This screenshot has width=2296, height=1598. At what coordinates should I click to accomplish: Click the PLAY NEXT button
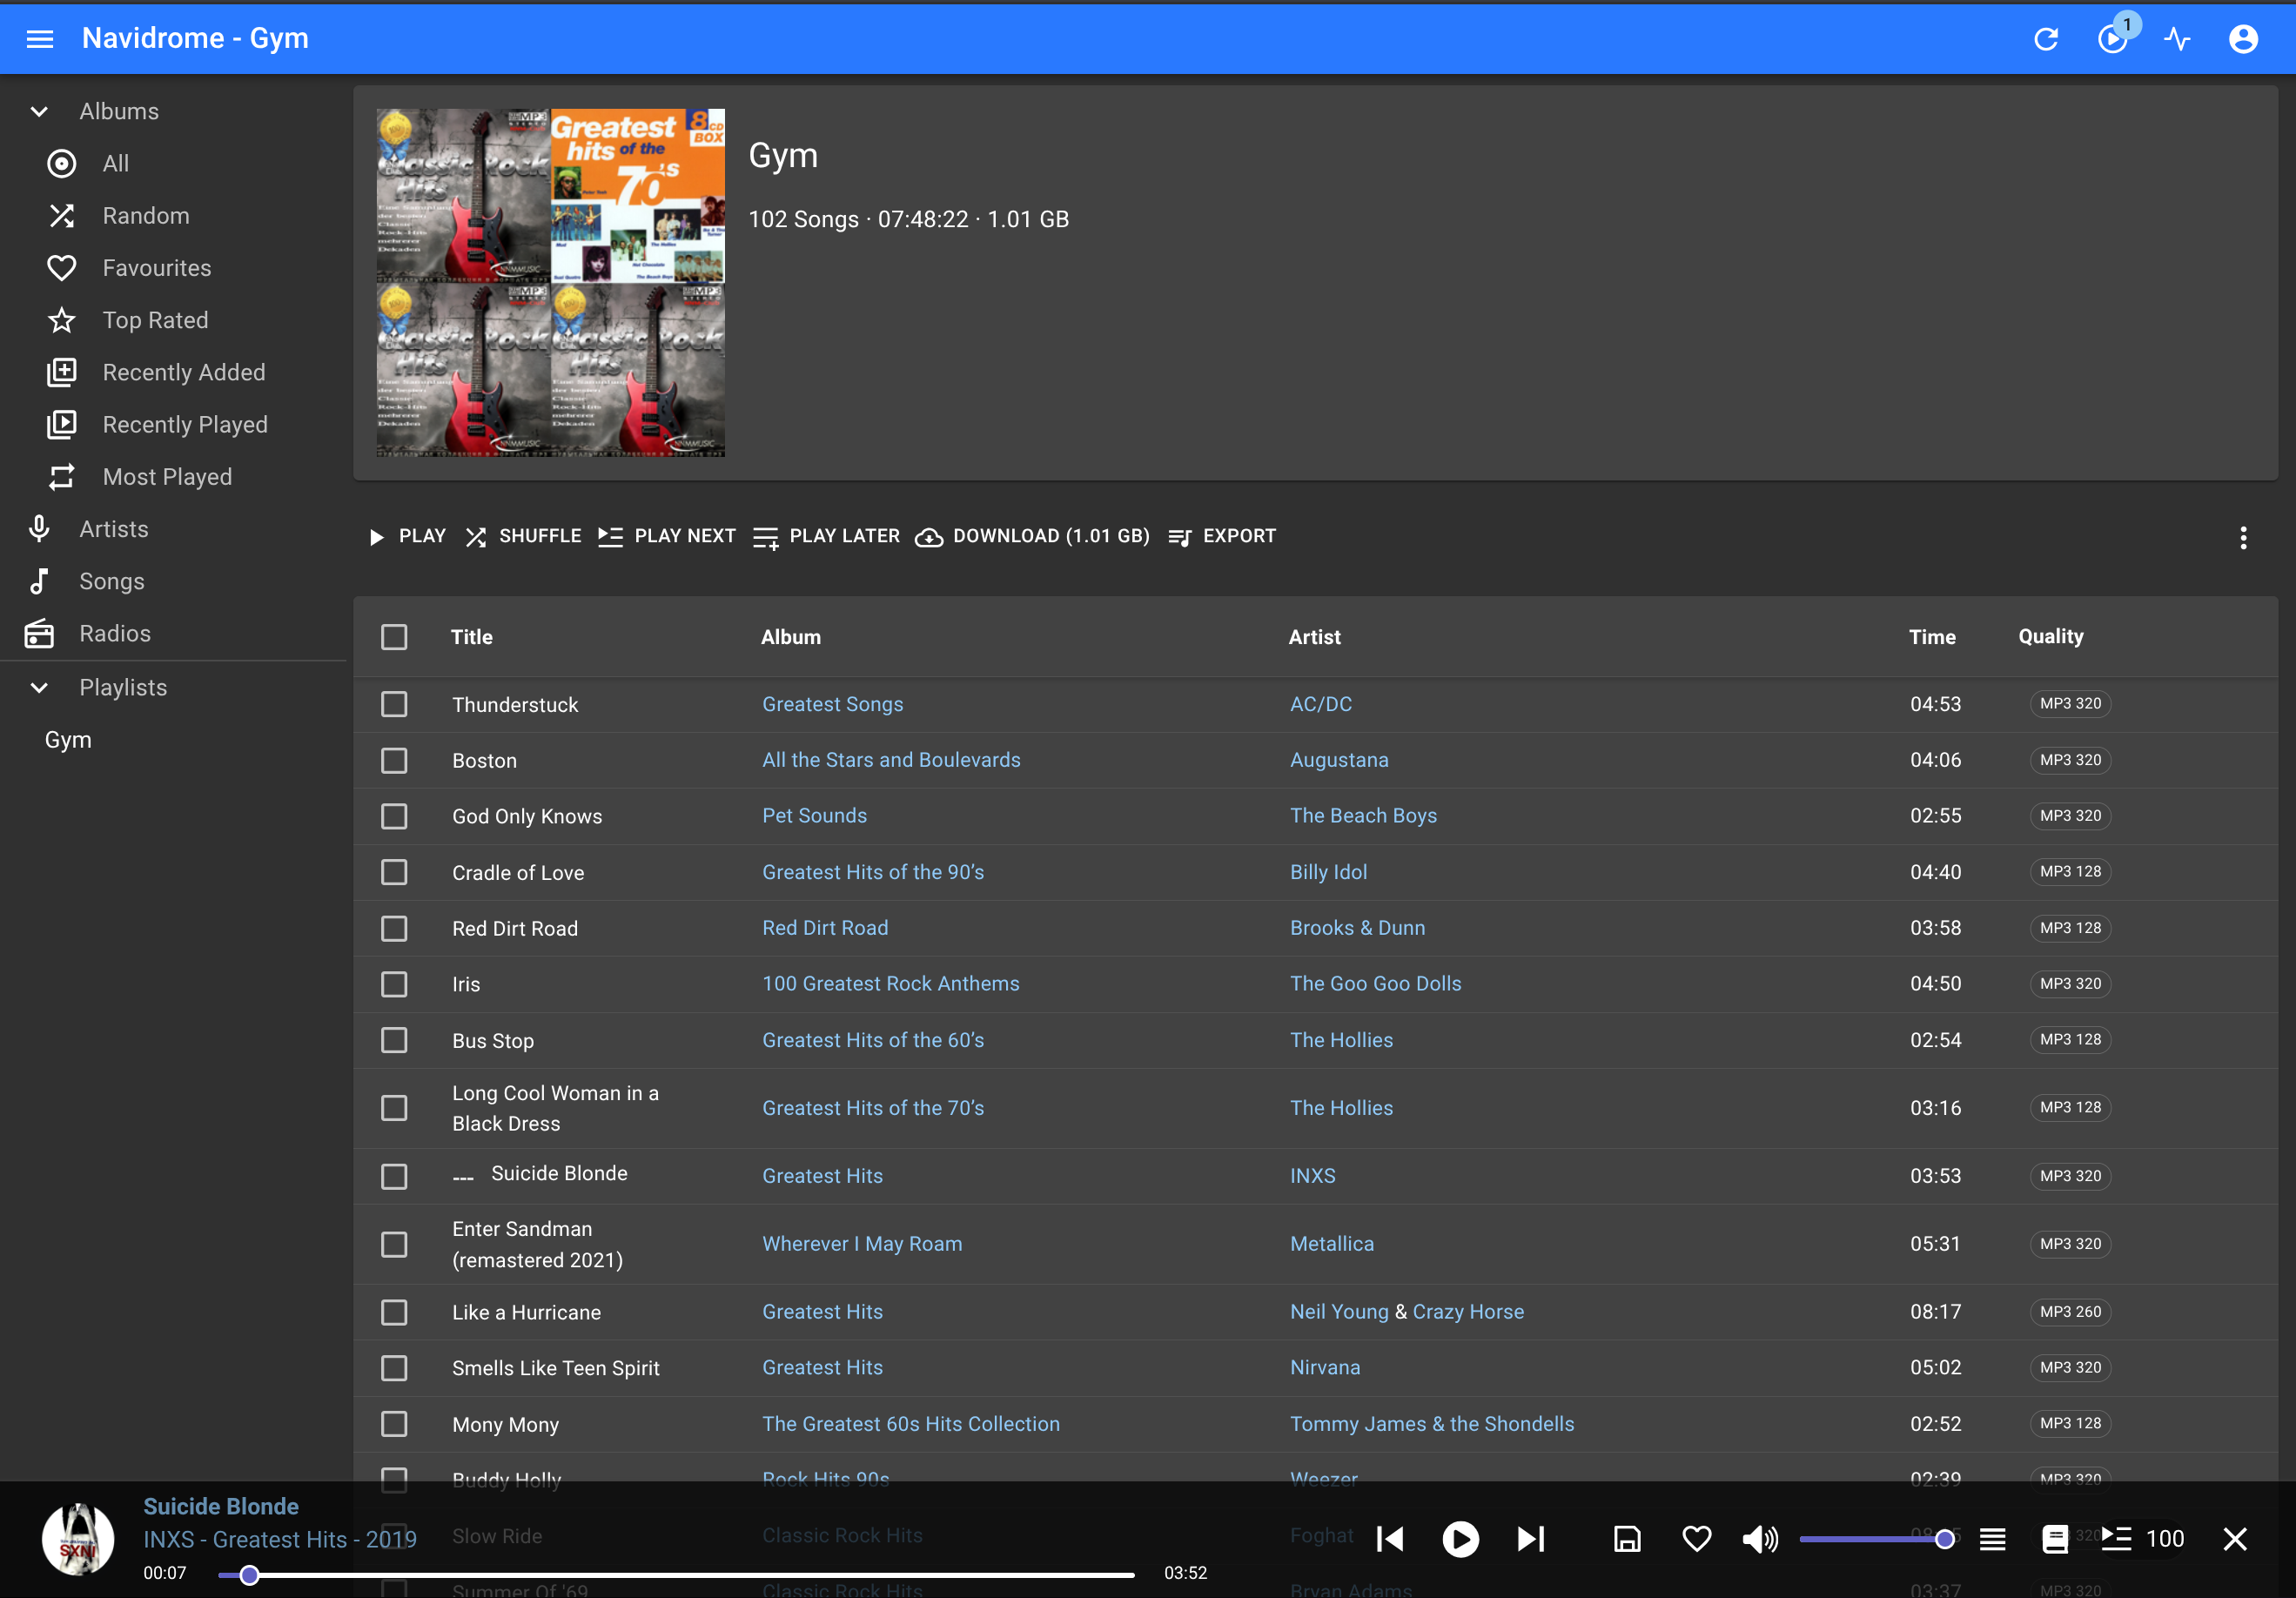[666, 537]
